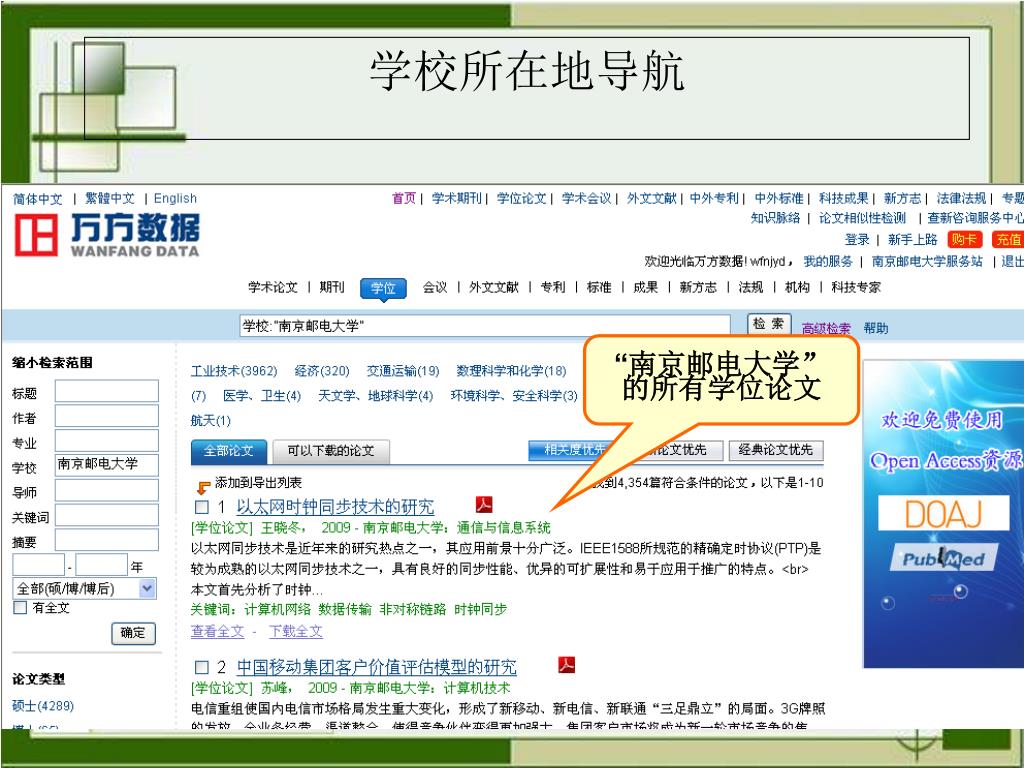This screenshot has height=768, width=1024.
Task: Open PDF icon for 中国移动集团客户价值评估模型的研究
Action: (x=566, y=665)
